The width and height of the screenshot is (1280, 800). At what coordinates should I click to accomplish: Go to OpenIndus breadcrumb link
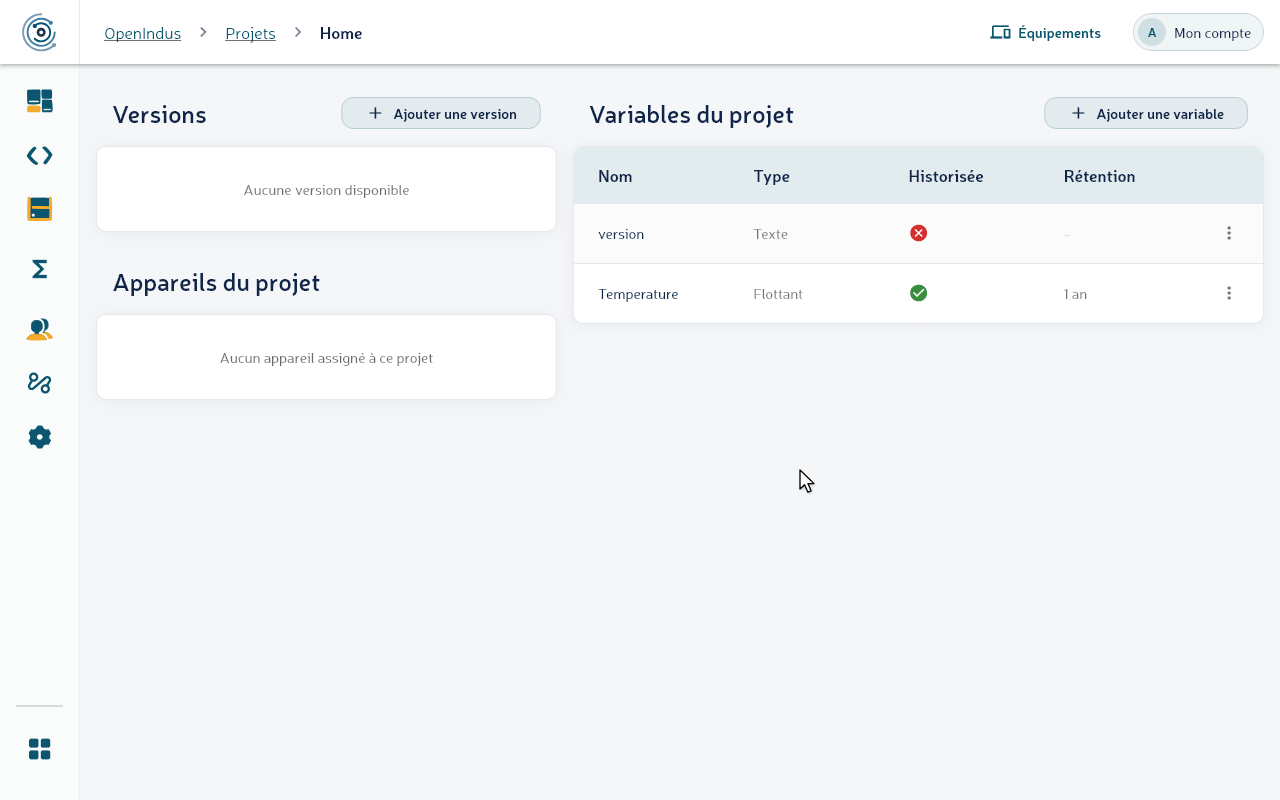[142, 33]
